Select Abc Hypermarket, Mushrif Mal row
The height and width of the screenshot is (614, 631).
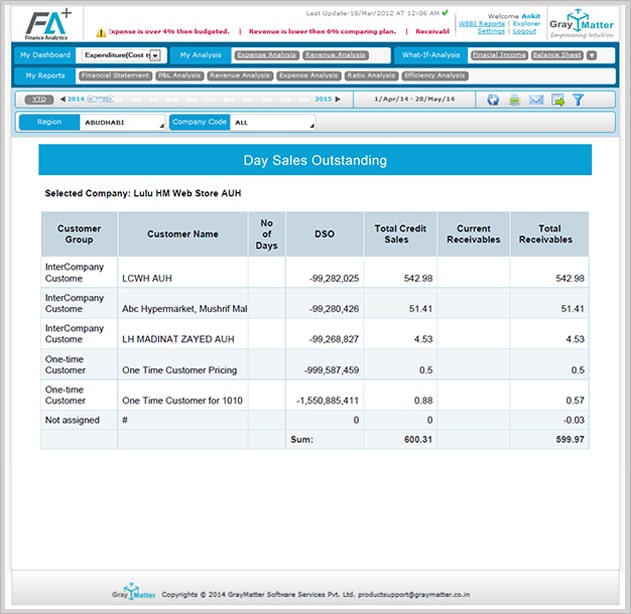tap(315, 303)
